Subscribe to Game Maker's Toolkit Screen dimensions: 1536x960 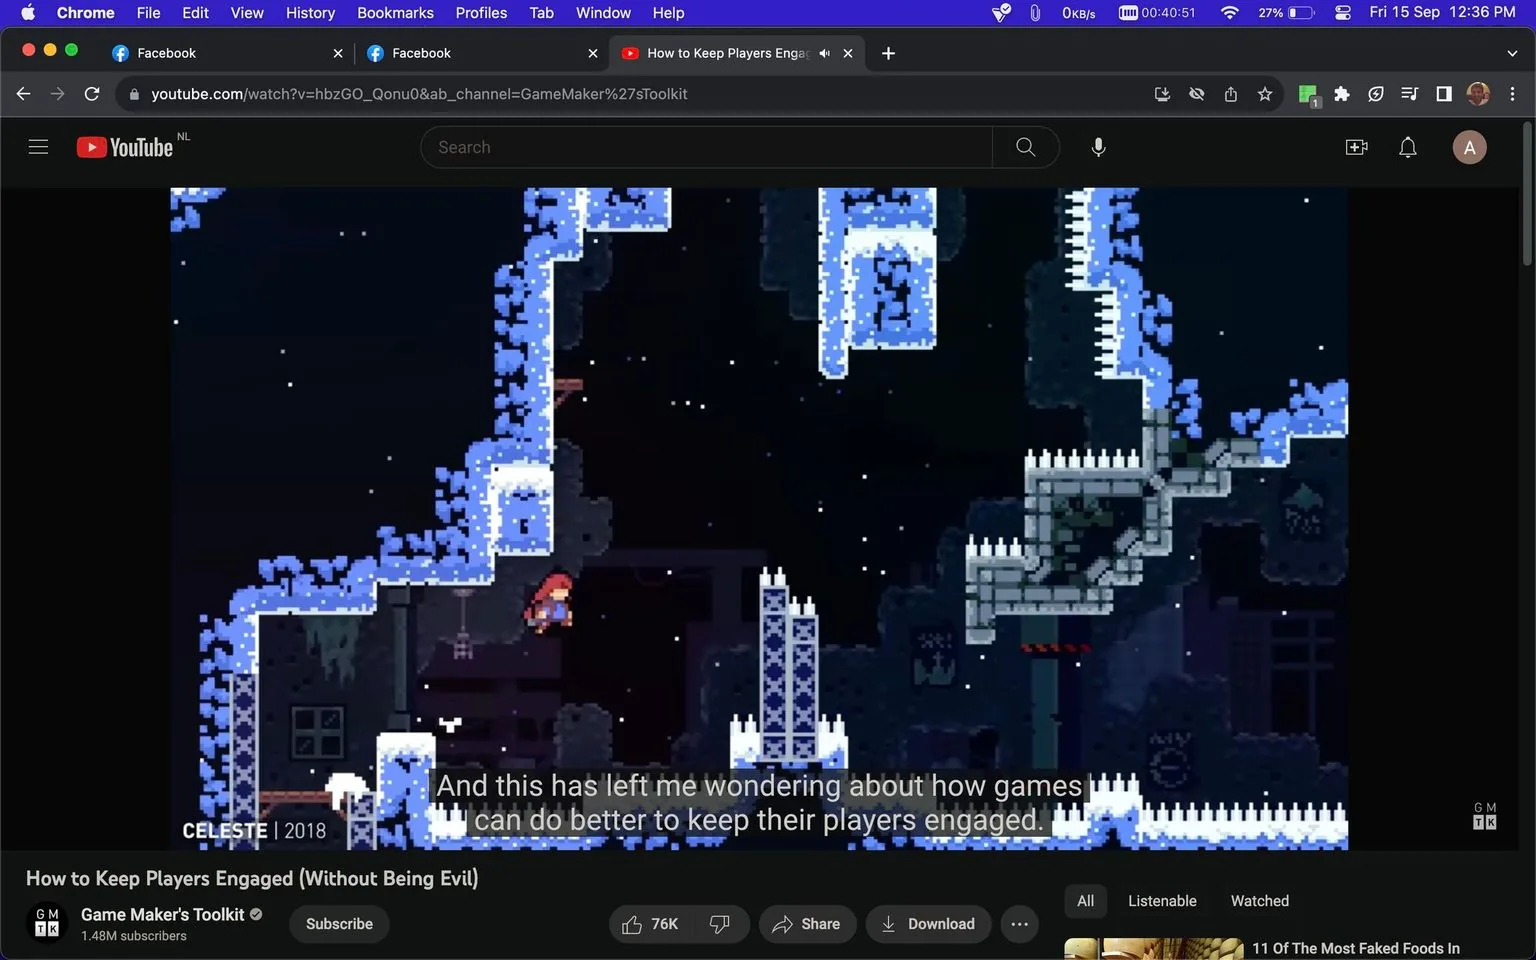(338, 923)
